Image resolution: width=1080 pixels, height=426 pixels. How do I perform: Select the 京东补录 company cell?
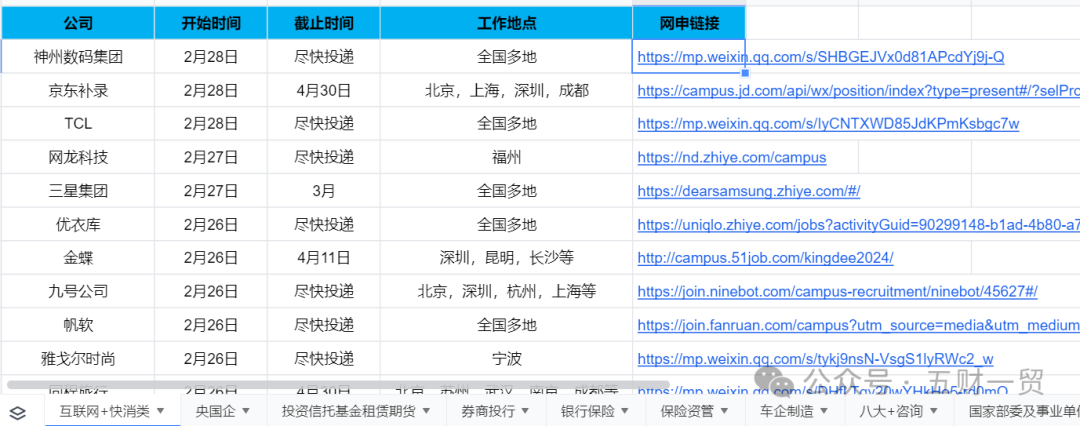tap(78, 90)
